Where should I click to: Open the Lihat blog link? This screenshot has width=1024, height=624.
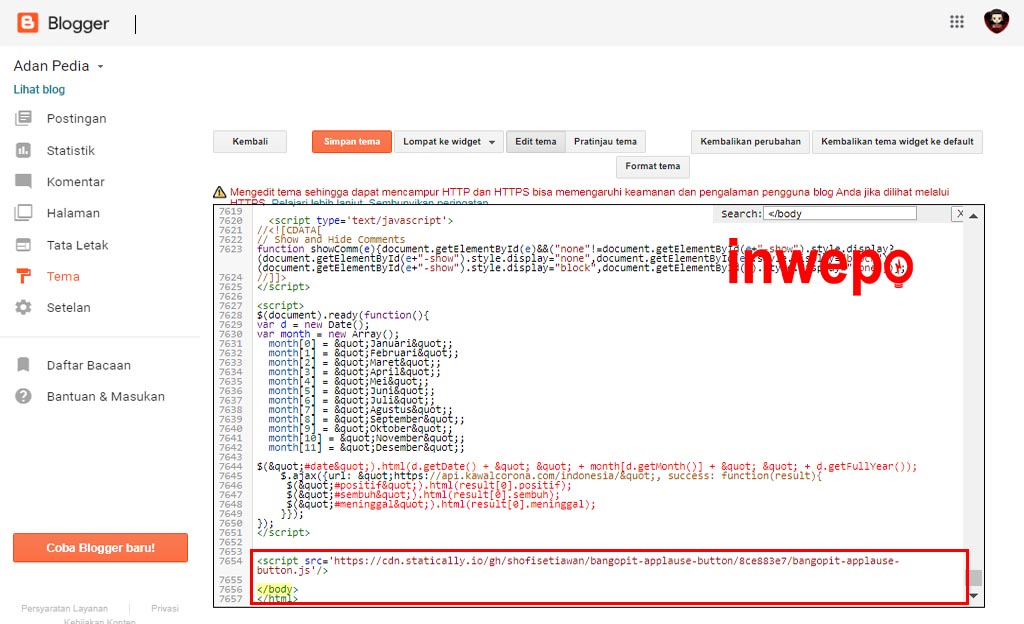(x=39, y=89)
